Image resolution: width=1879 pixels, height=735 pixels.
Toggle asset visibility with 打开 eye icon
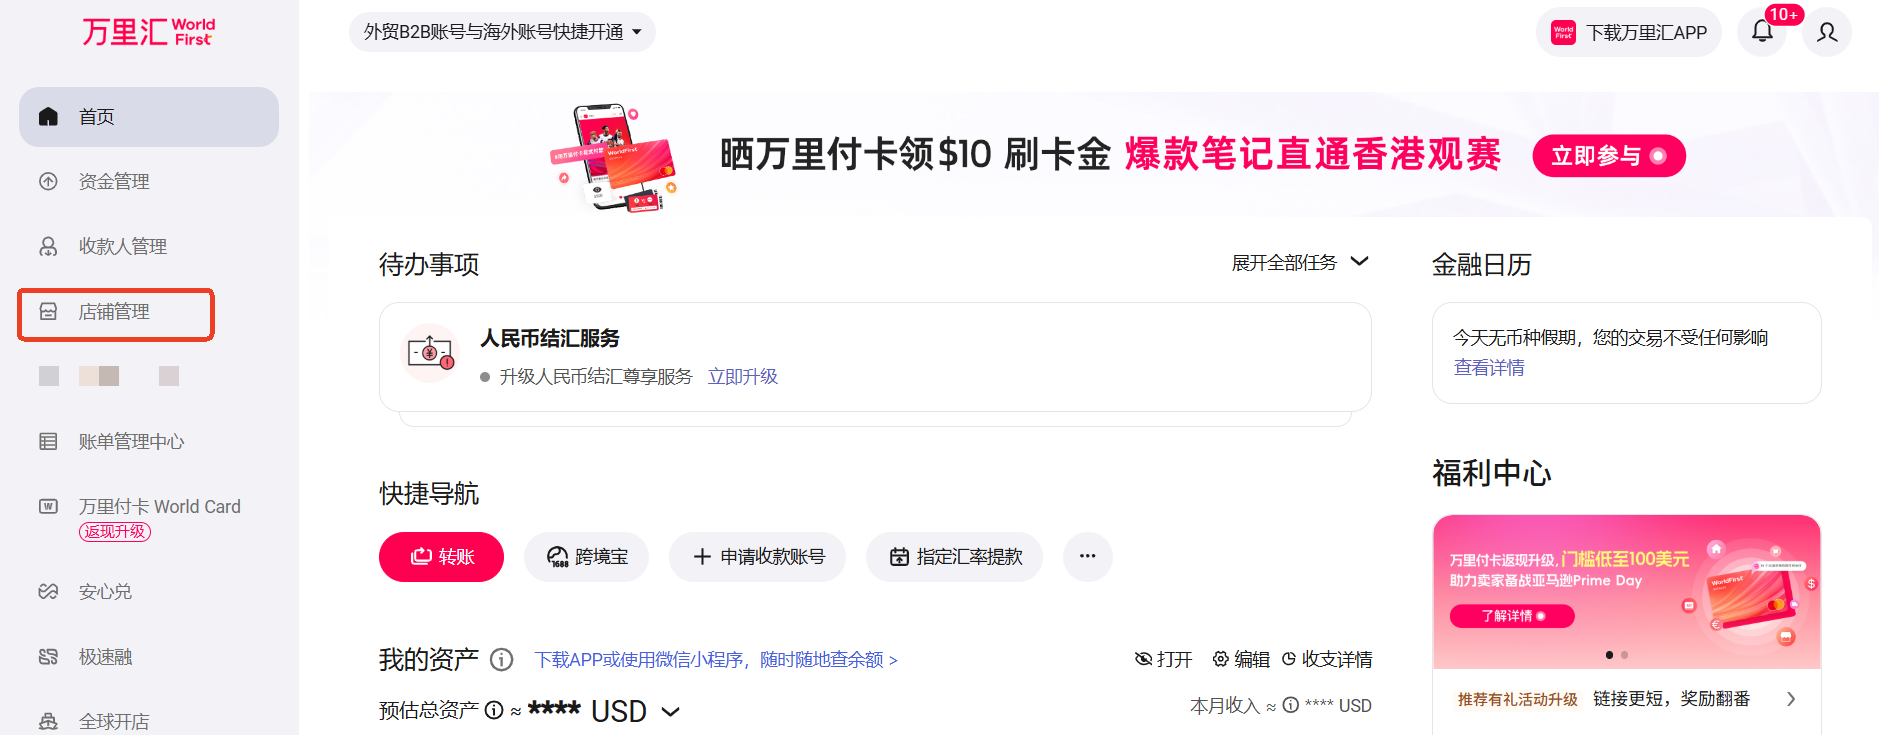[x=1144, y=659]
